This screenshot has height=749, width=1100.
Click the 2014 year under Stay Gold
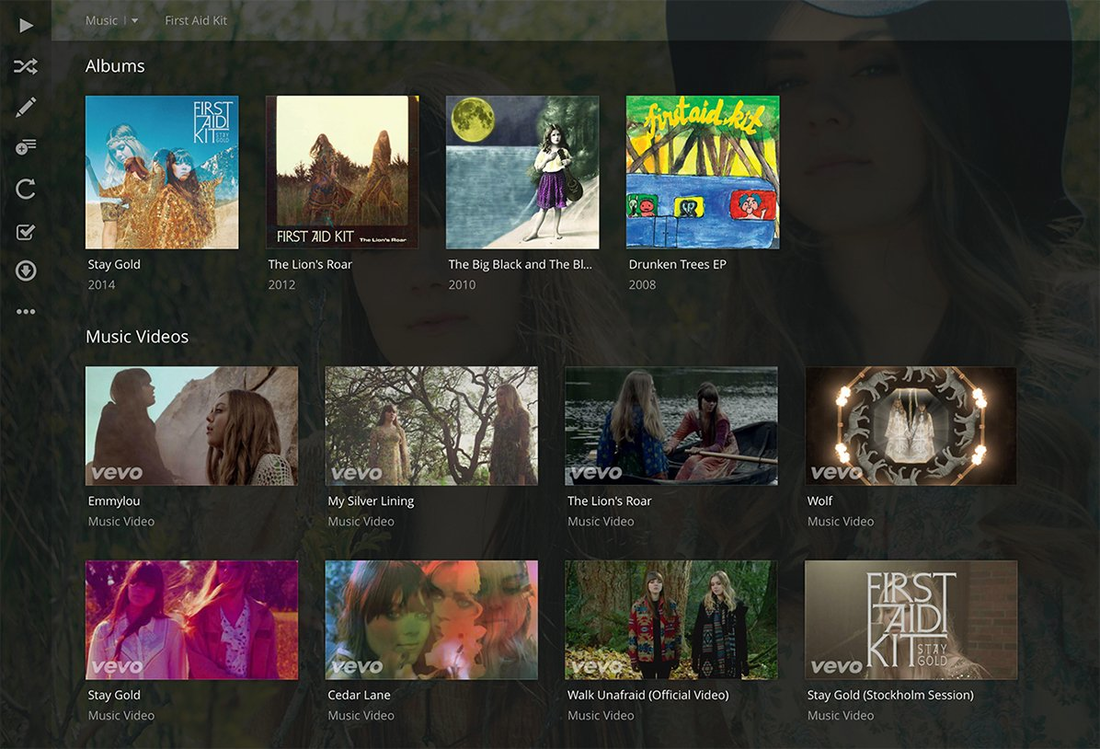coord(102,285)
